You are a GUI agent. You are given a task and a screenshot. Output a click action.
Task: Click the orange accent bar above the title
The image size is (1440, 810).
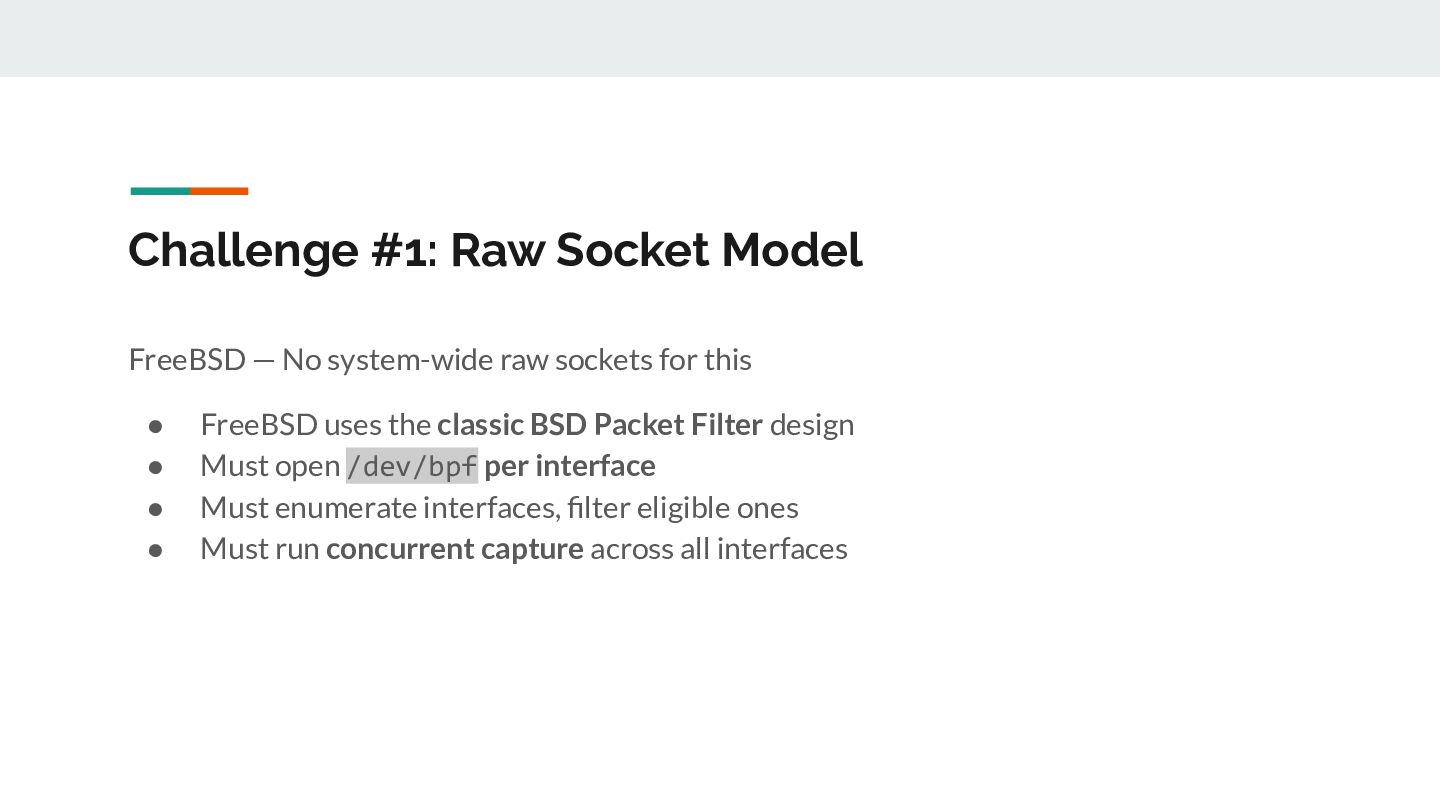coord(219,191)
